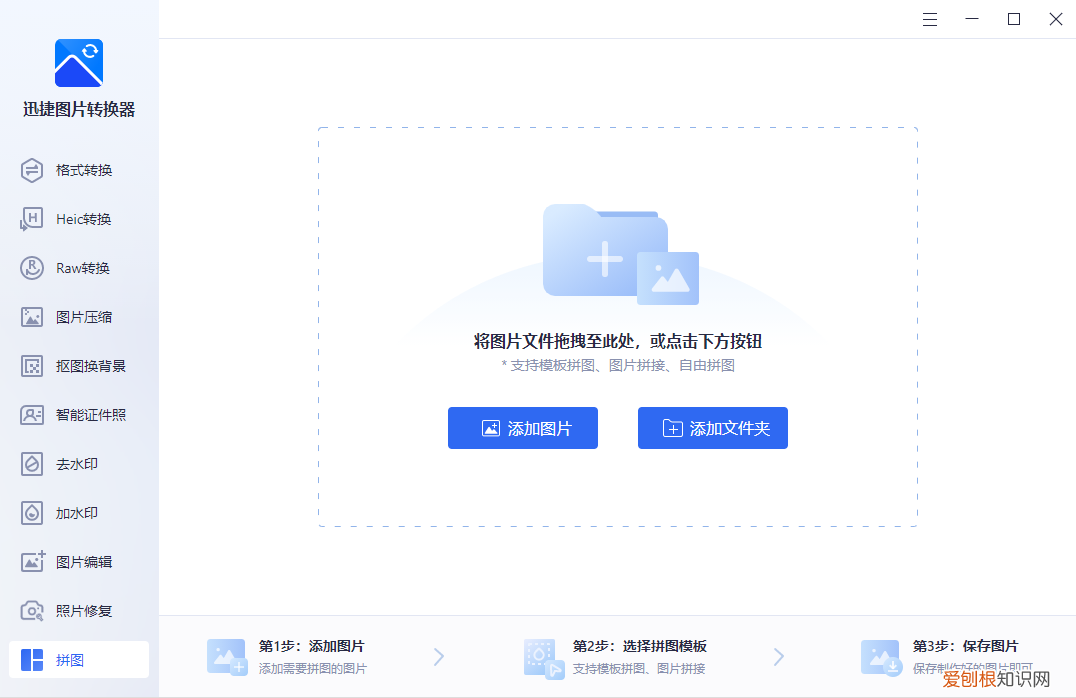Screen dimensions: 1076x698
Task: Open the 抠图换背景 background removal tool
Action: (79, 366)
